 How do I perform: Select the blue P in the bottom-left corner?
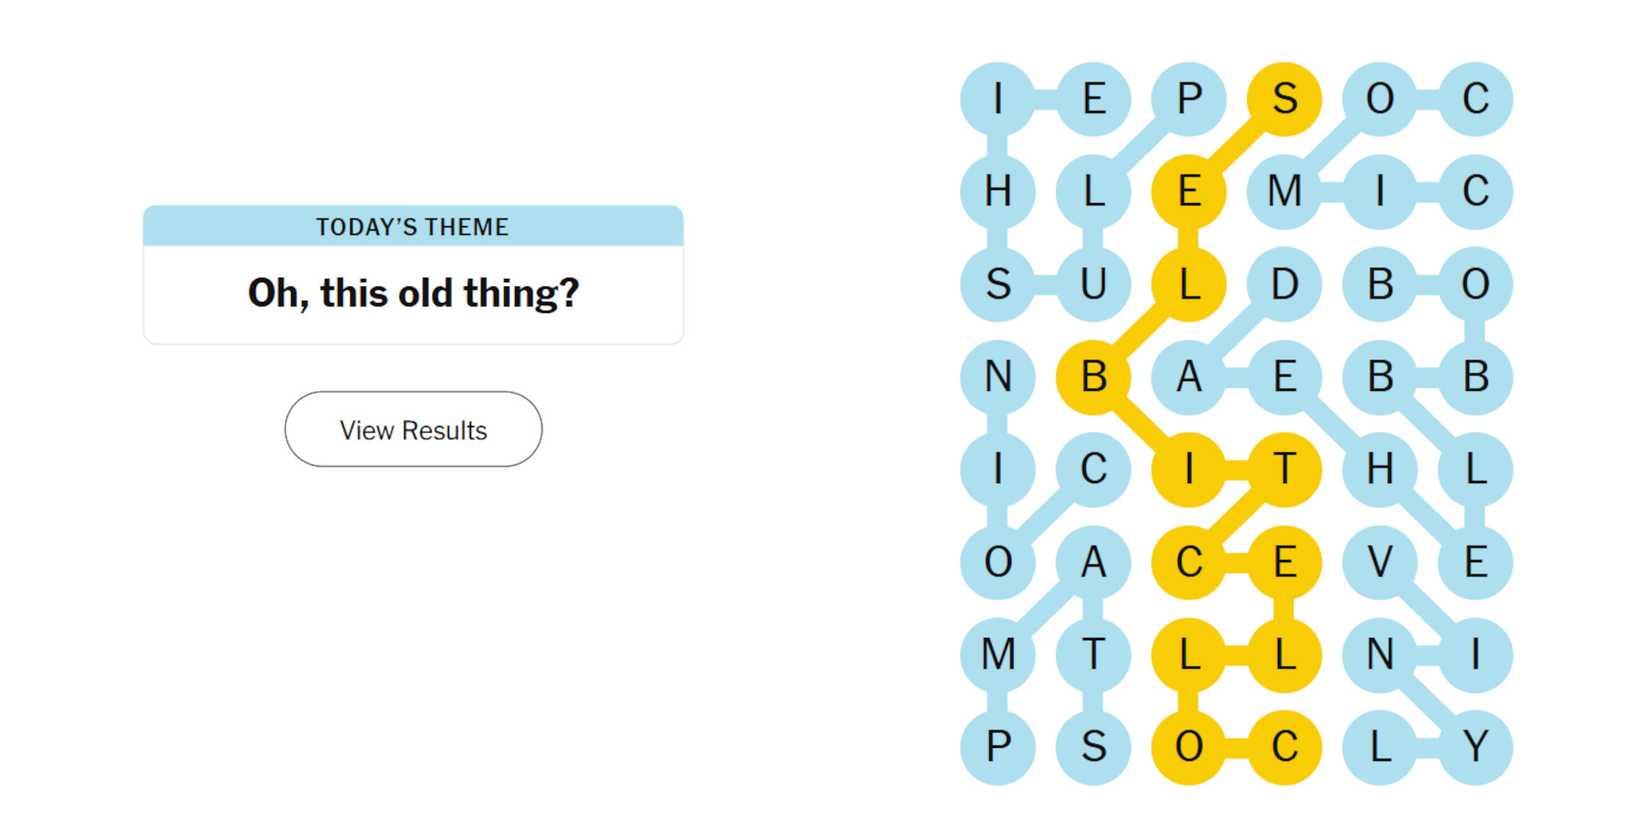(x=997, y=747)
